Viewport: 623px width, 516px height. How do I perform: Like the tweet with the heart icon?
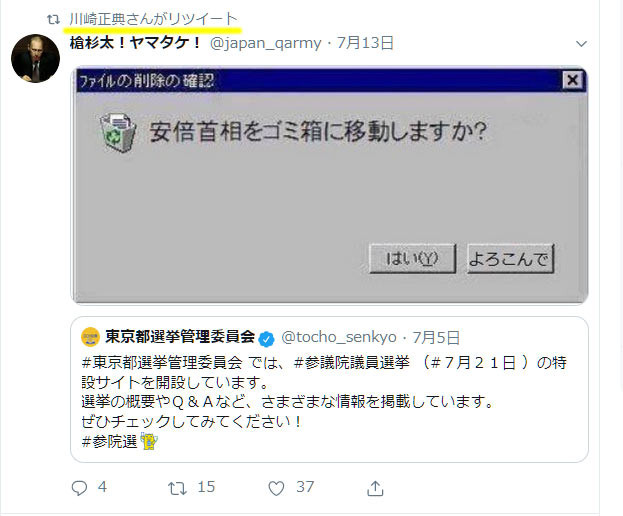276,488
